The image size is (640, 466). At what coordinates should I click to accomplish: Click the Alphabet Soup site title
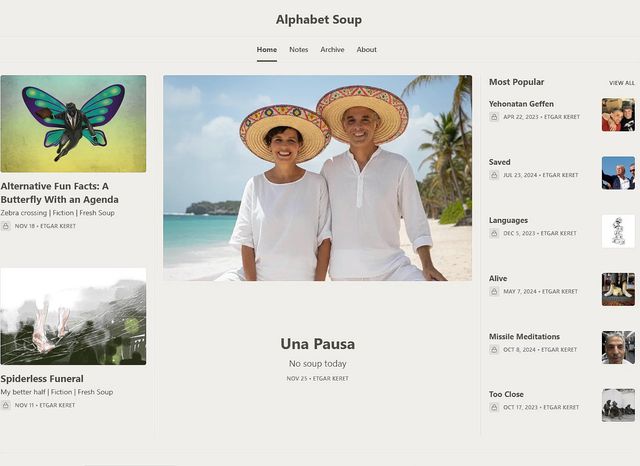tap(319, 19)
